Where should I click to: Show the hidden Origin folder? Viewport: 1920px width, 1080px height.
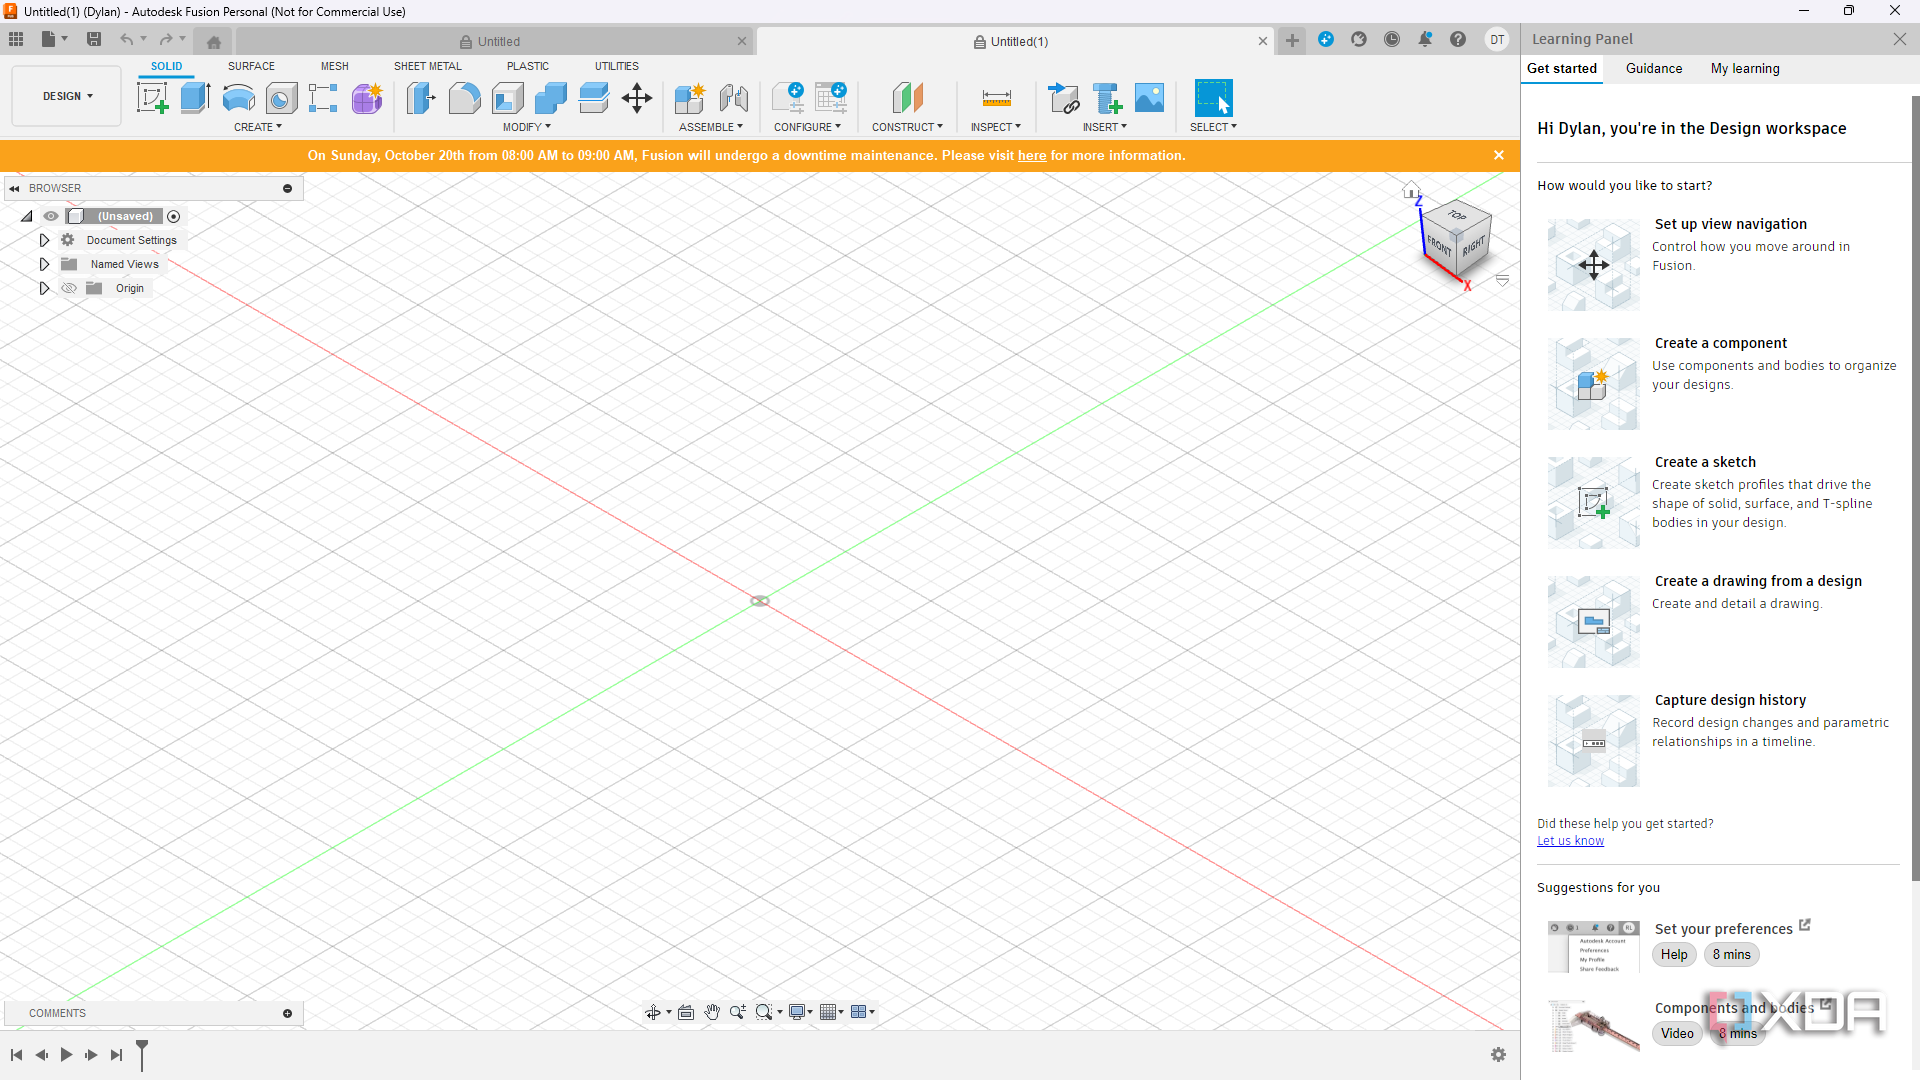point(69,288)
